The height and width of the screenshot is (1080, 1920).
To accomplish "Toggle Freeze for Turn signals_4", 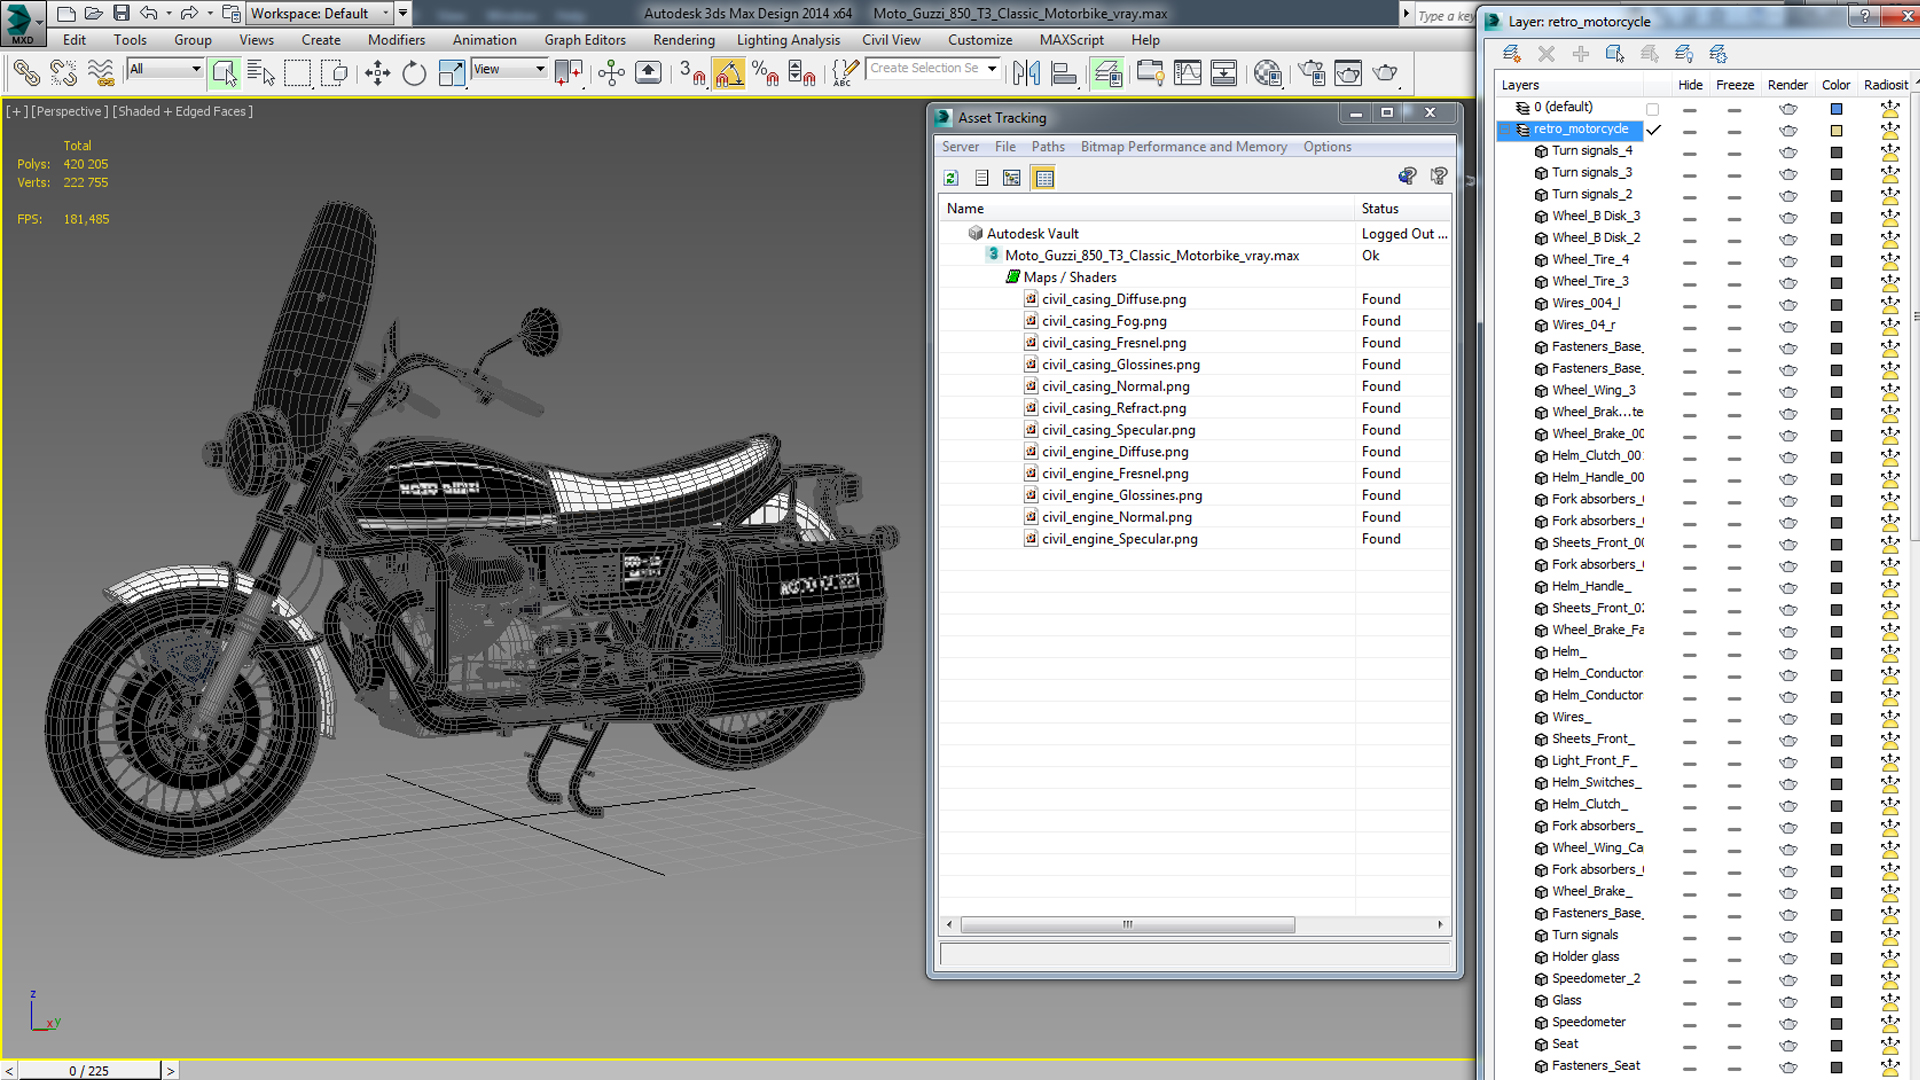I will pos(1734,153).
